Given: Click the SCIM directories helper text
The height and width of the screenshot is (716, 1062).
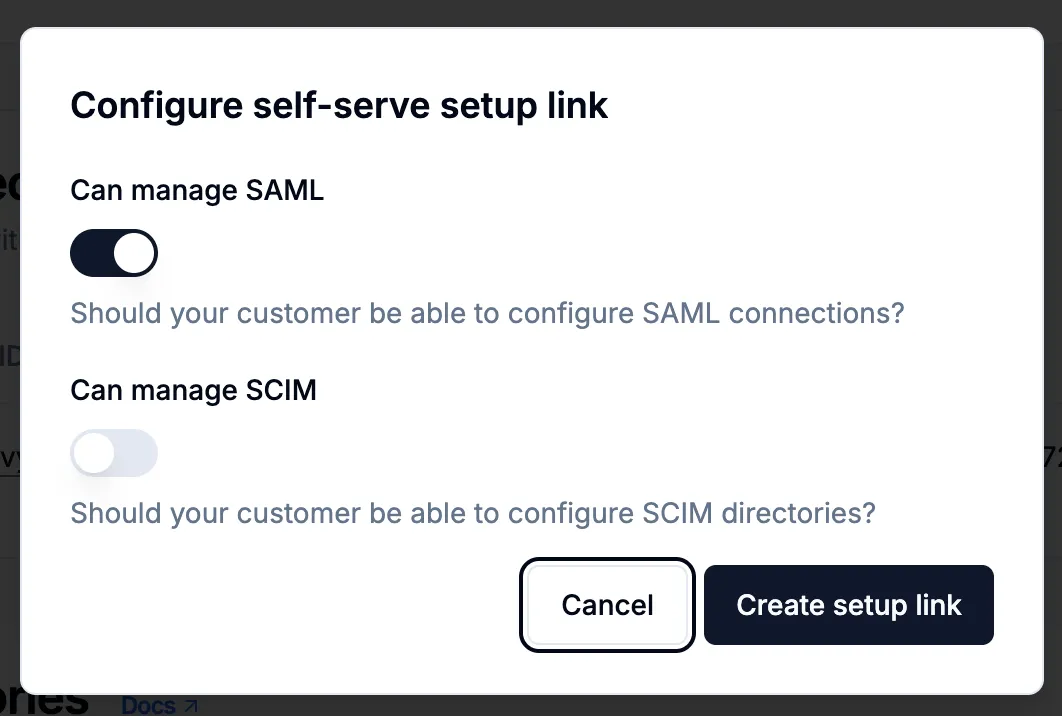Looking at the screenshot, I should (x=473, y=513).
